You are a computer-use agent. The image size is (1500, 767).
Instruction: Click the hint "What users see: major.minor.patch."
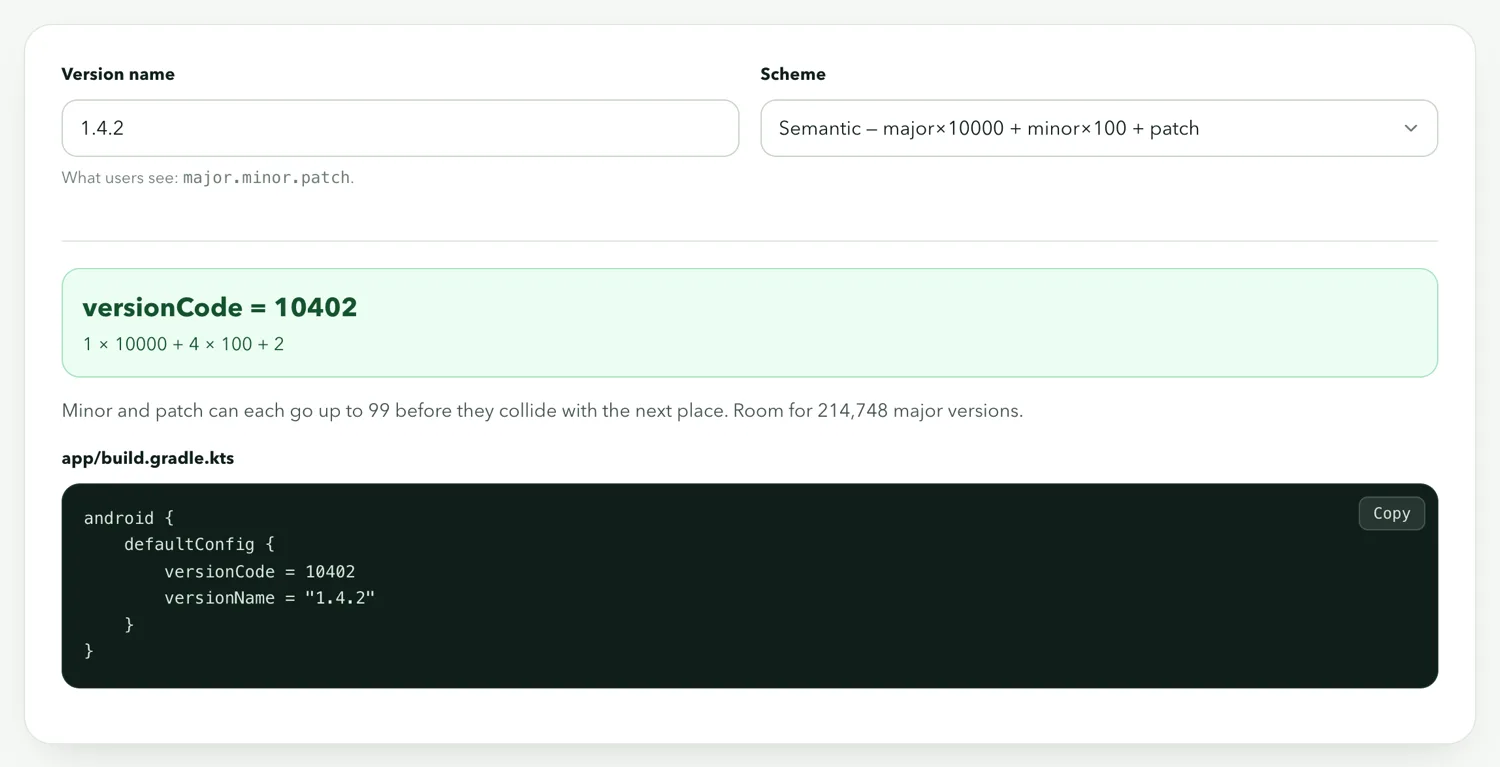208,177
